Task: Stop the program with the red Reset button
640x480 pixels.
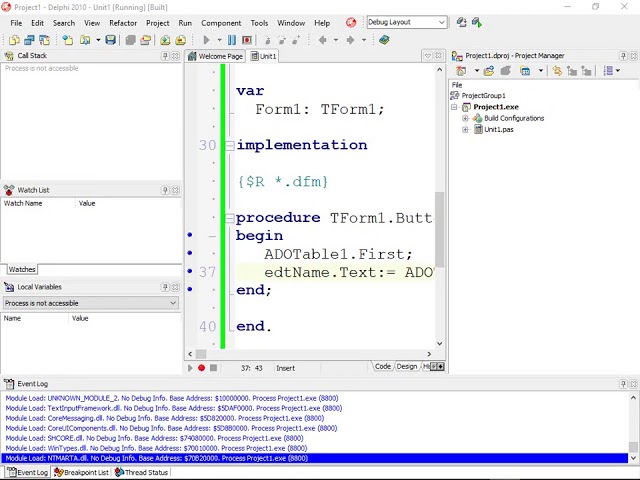Action: 247,40
